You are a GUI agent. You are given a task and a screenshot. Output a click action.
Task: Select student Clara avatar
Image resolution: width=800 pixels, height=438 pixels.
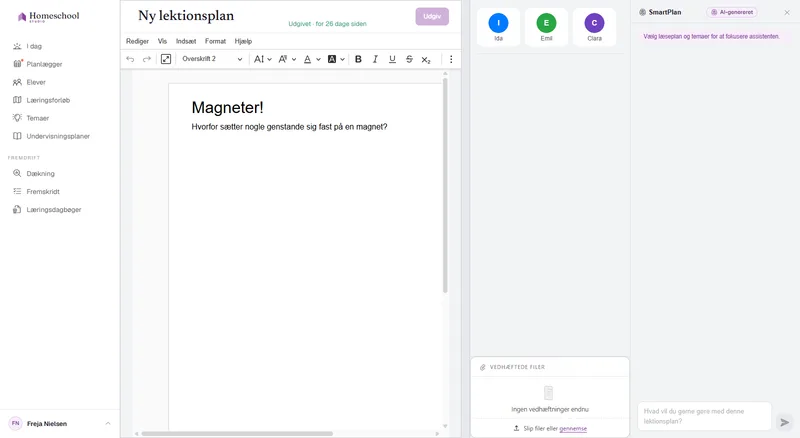tap(594, 23)
